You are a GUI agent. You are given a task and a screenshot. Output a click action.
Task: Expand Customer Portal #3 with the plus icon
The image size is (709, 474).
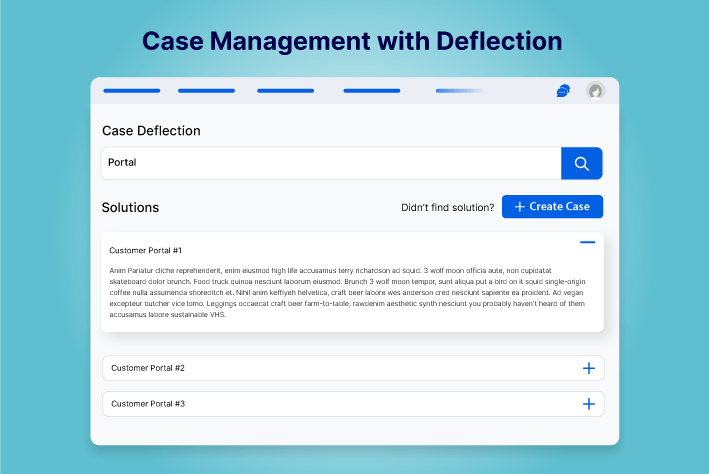click(x=588, y=404)
